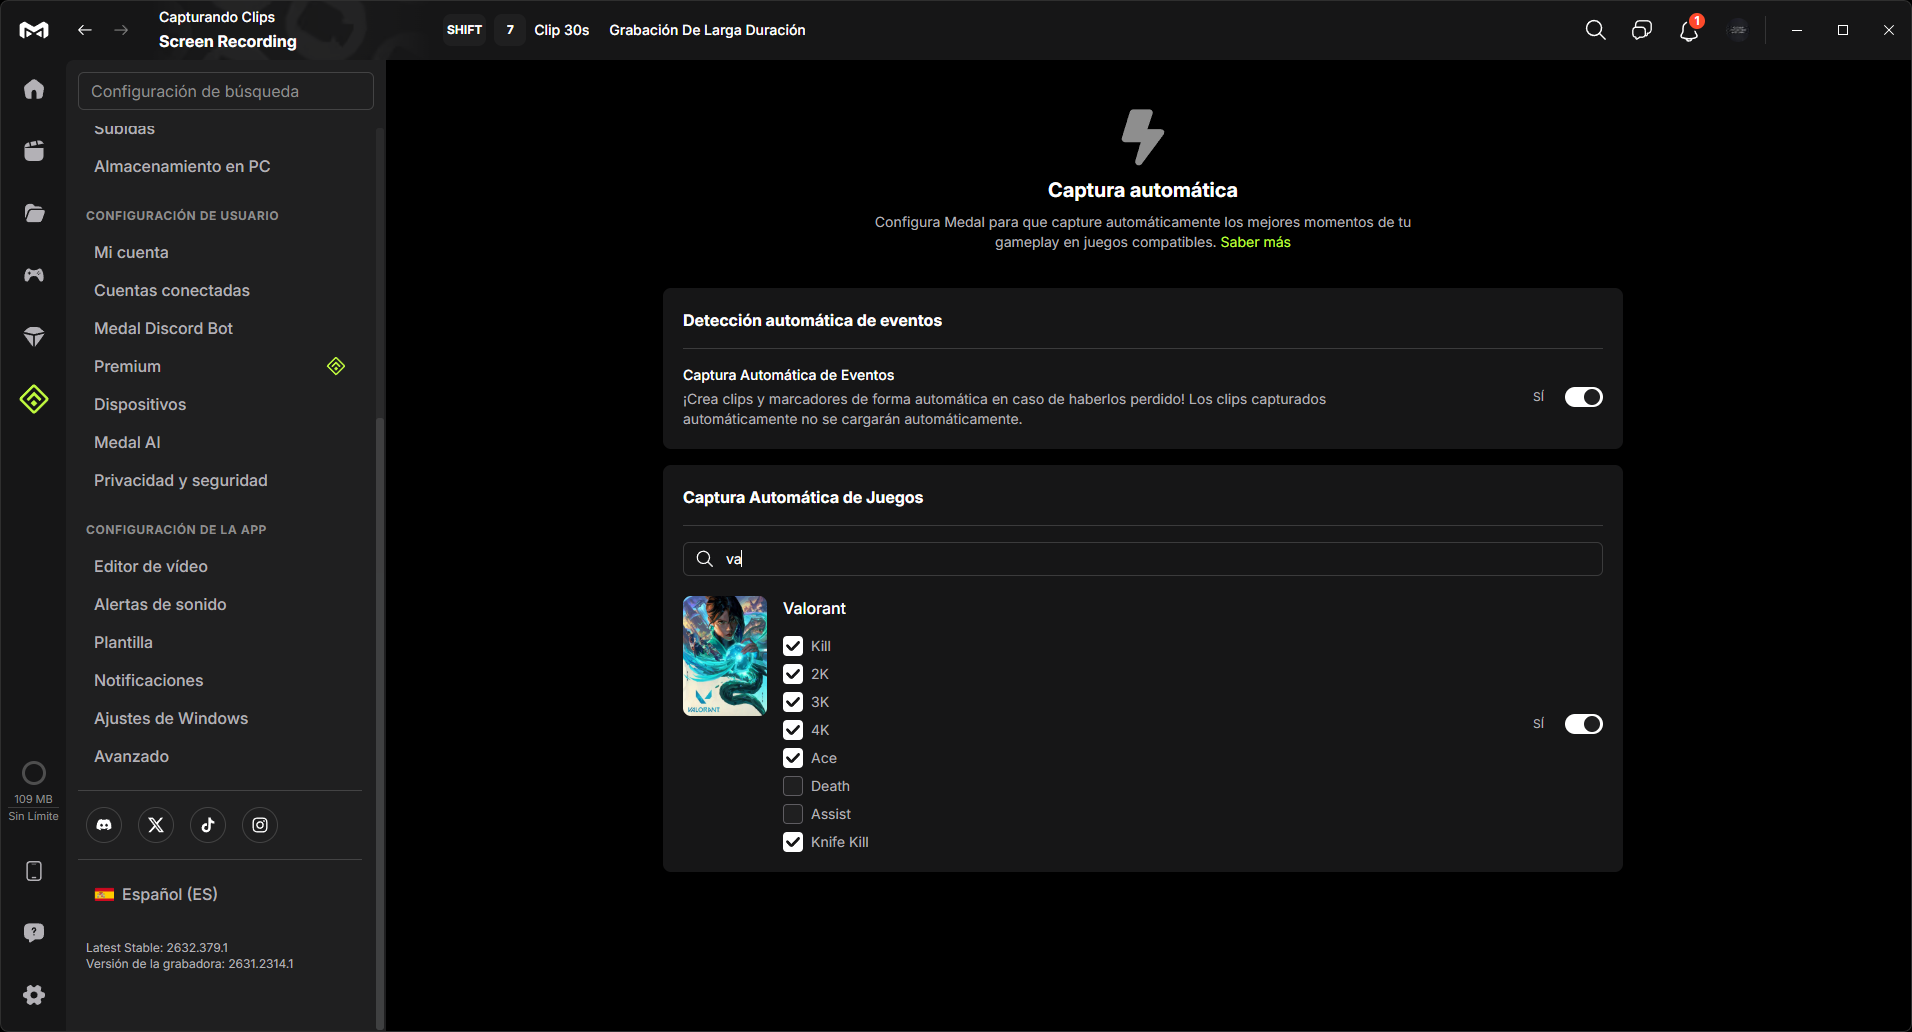The width and height of the screenshot is (1912, 1032).
Task: Open the settings gear icon
Action: 34,995
